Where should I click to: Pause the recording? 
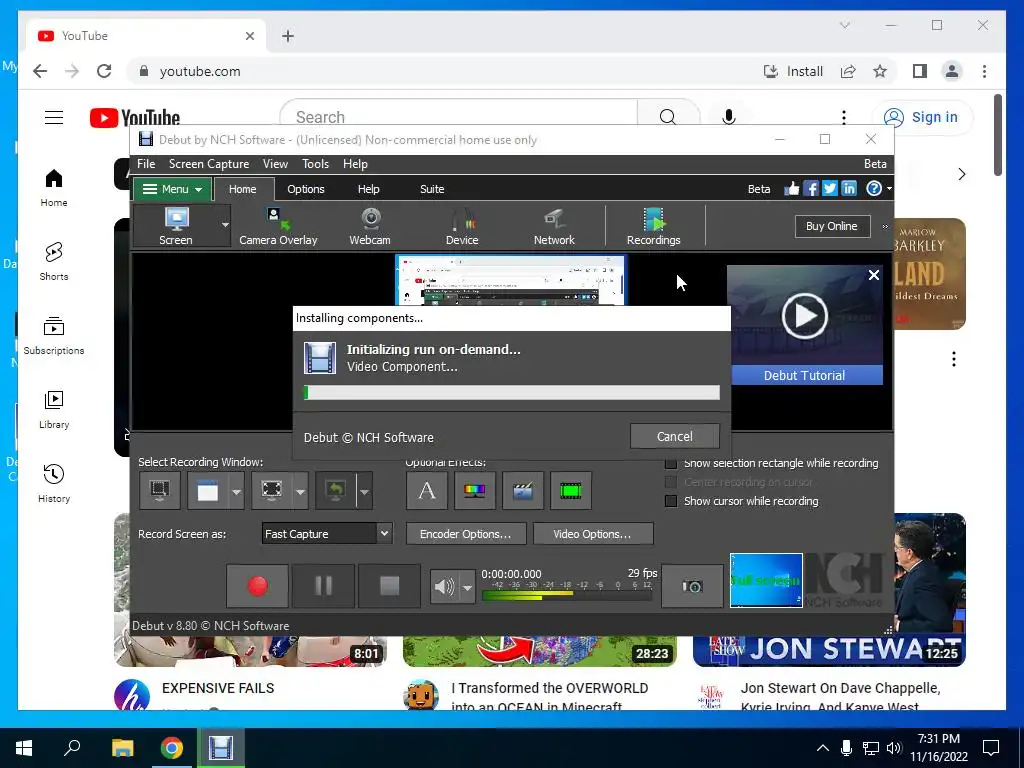[x=323, y=586]
